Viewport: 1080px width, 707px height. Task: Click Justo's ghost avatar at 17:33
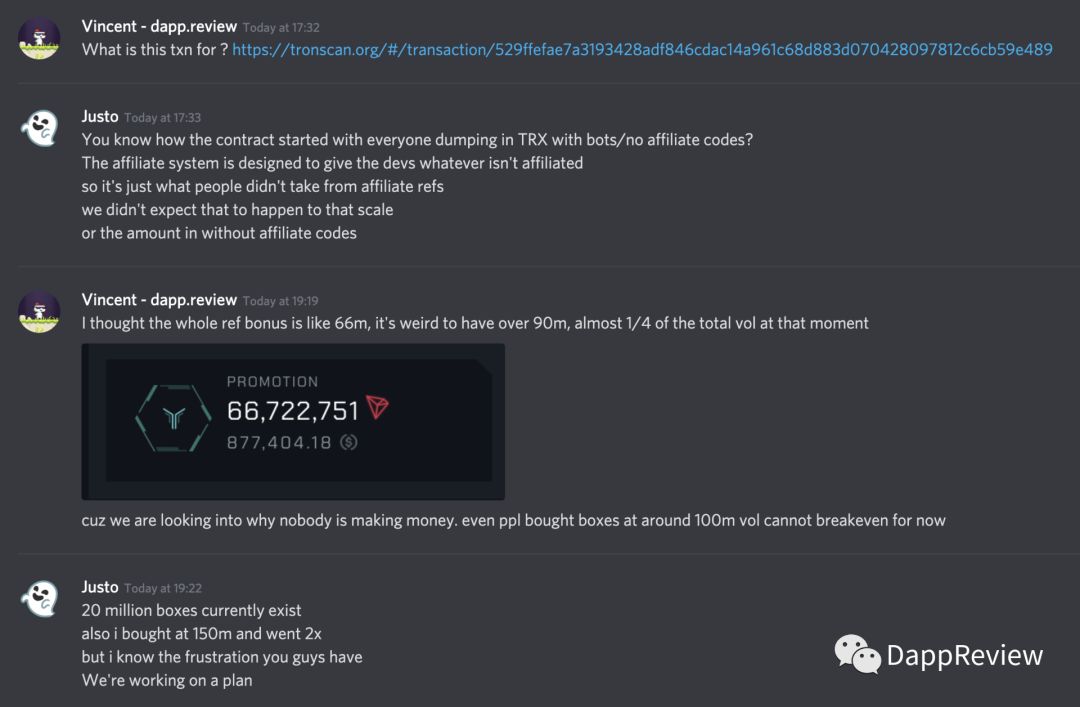[x=39, y=128]
